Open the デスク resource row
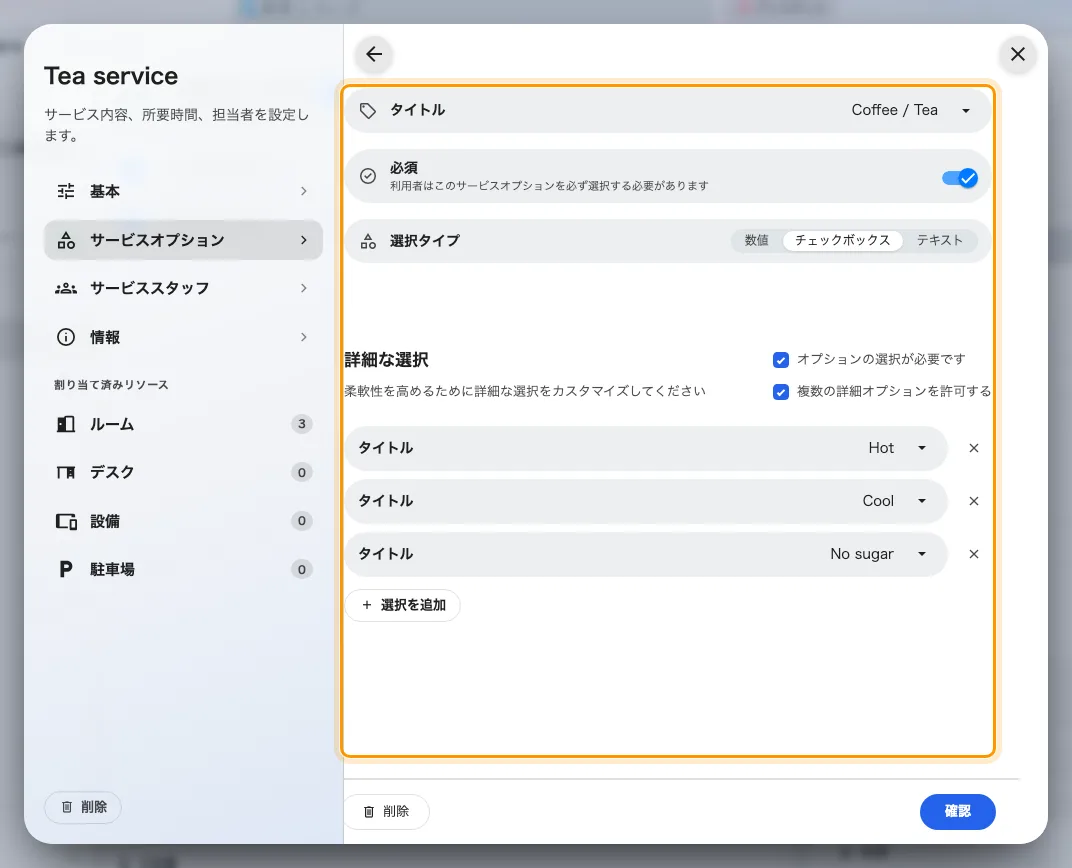The image size is (1072, 868). [183, 472]
